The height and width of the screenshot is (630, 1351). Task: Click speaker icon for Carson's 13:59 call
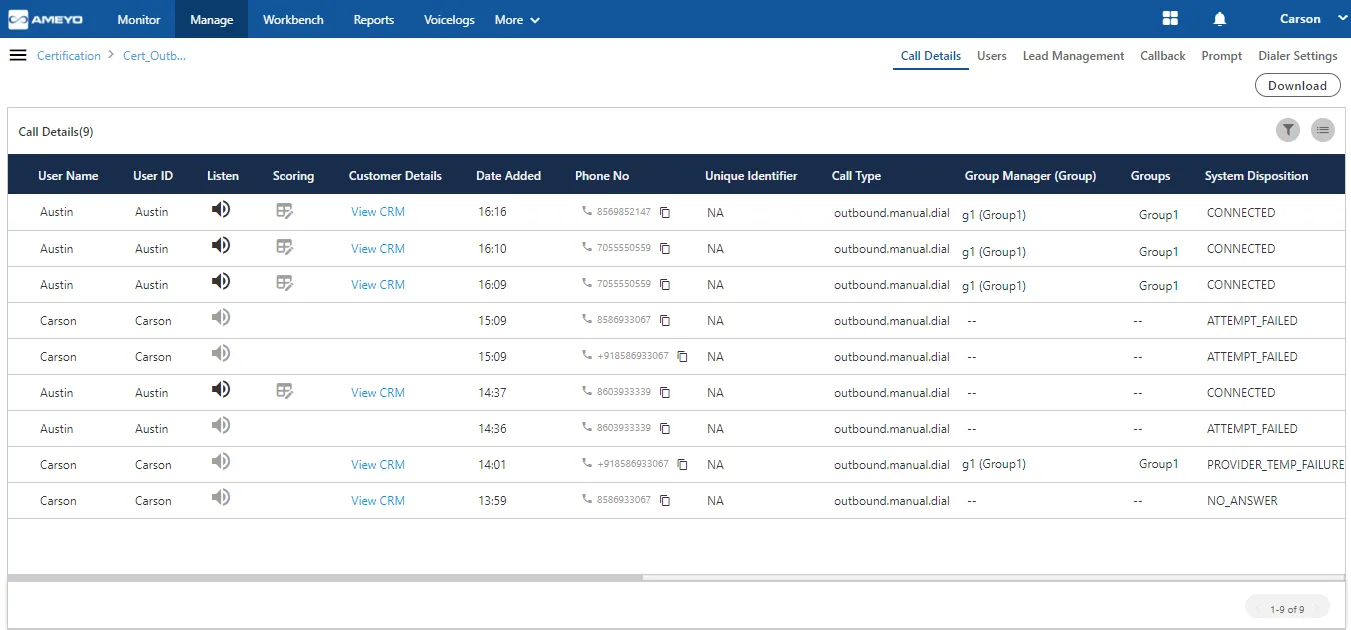pos(221,497)
